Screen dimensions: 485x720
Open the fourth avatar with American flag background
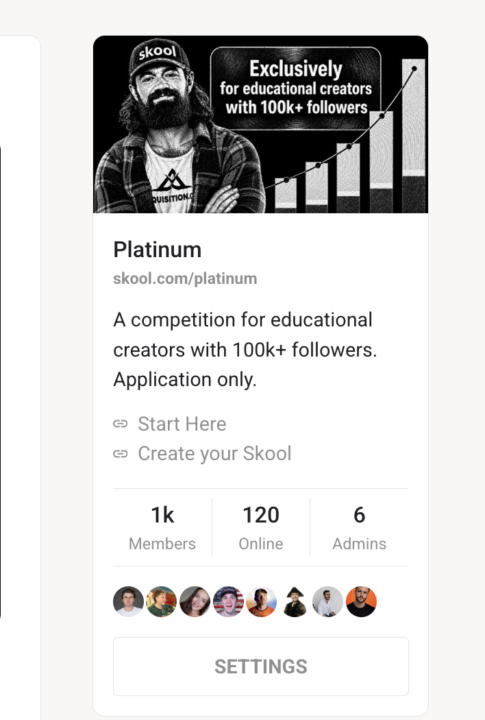[228, 602]
